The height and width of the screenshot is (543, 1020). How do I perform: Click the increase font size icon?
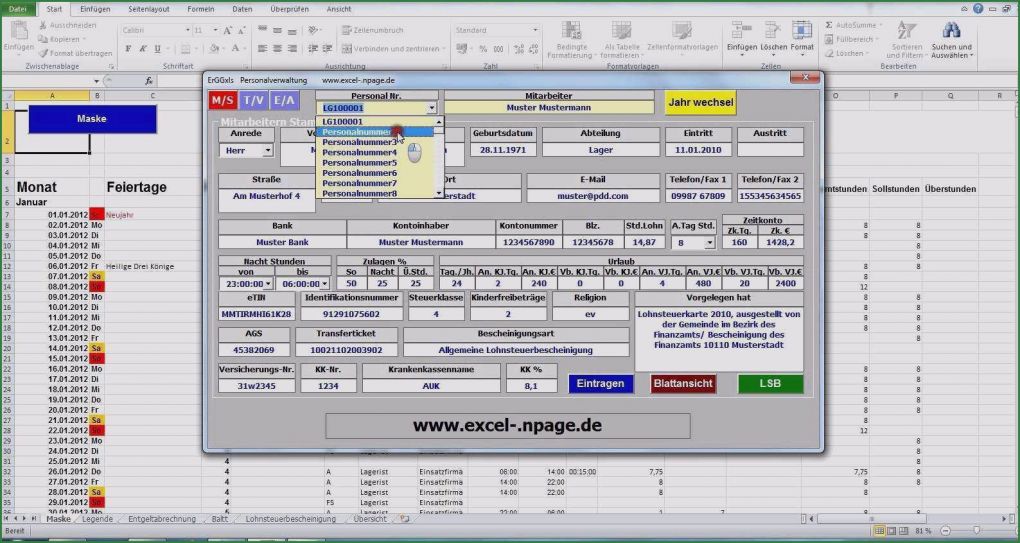[x=228, y=31]
